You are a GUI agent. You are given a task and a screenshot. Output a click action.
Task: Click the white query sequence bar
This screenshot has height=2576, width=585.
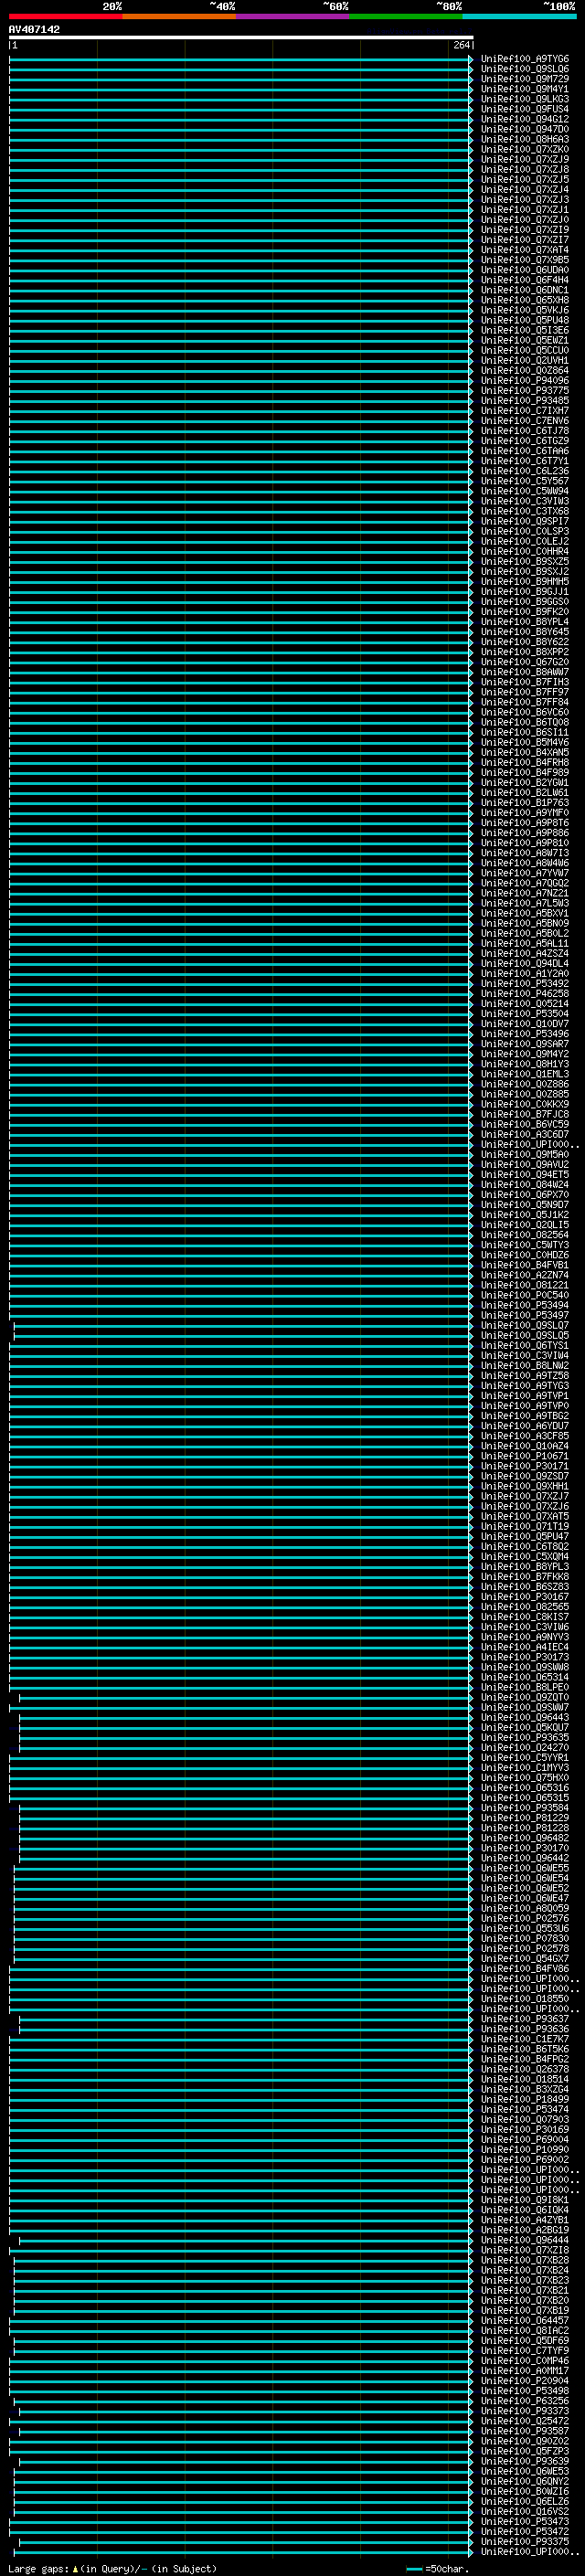click(x=241, y=37)
